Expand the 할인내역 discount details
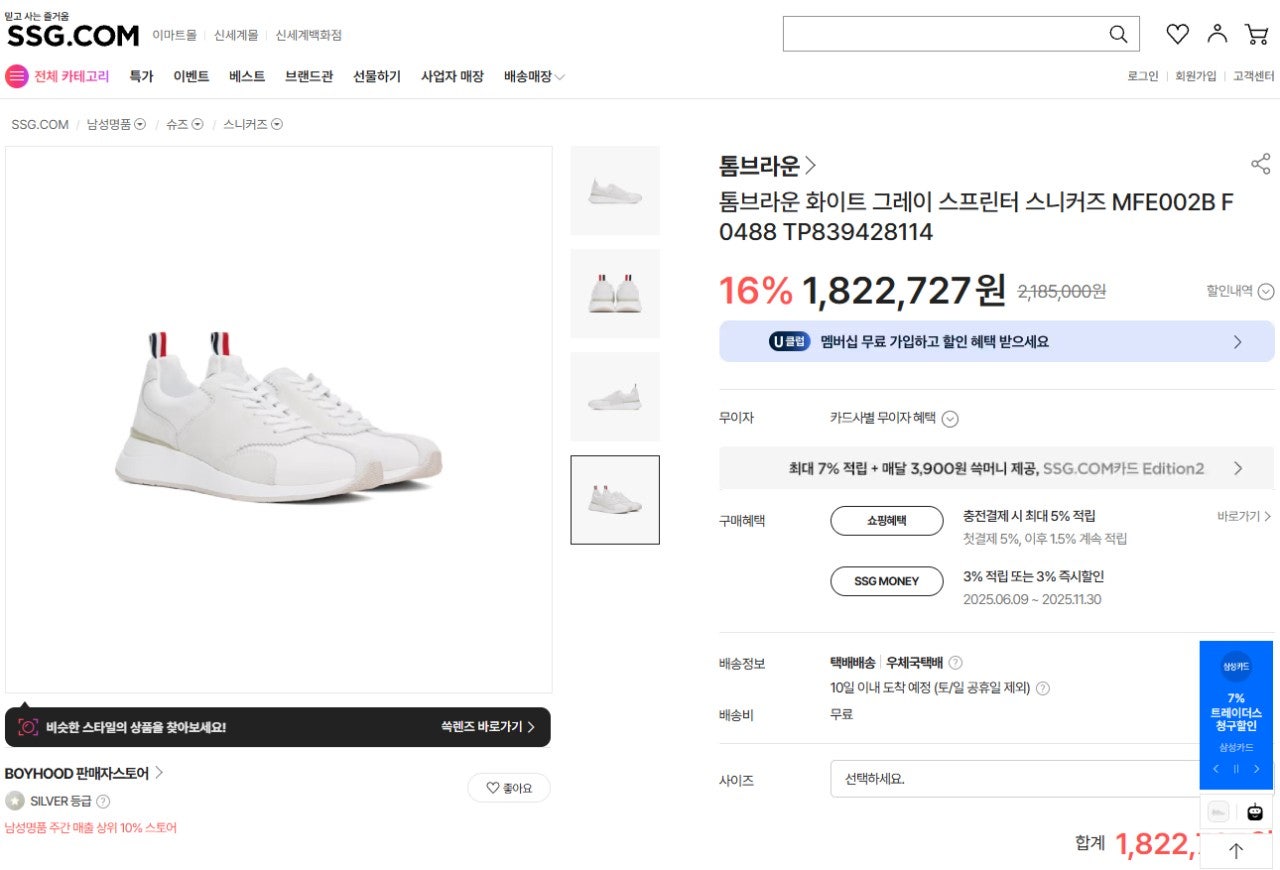 point(1265,291)
